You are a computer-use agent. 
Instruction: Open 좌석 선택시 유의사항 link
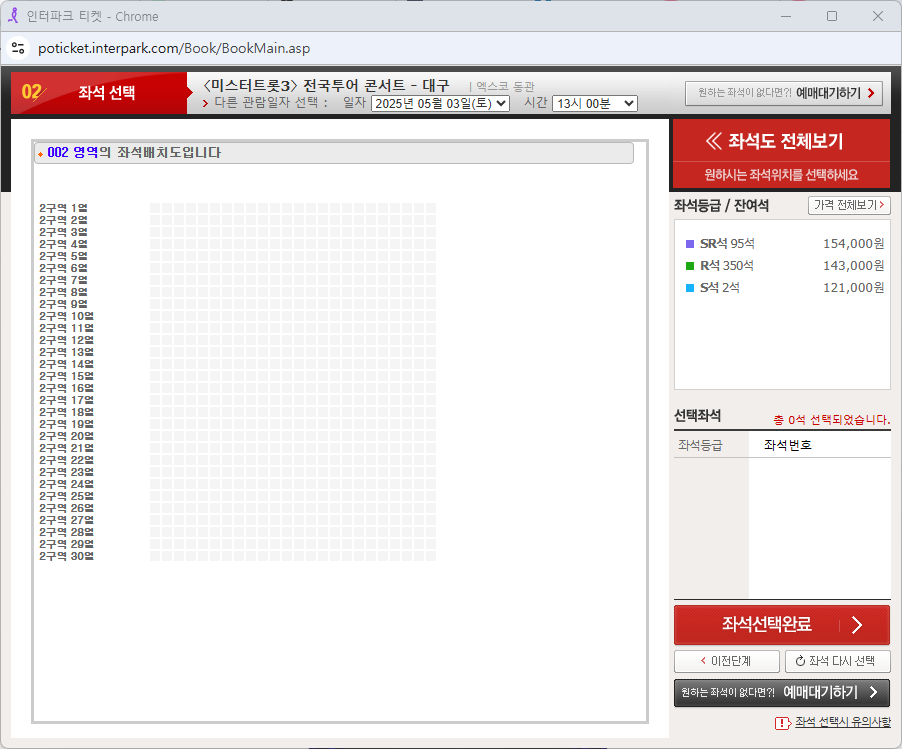click(x=843, y=722)
